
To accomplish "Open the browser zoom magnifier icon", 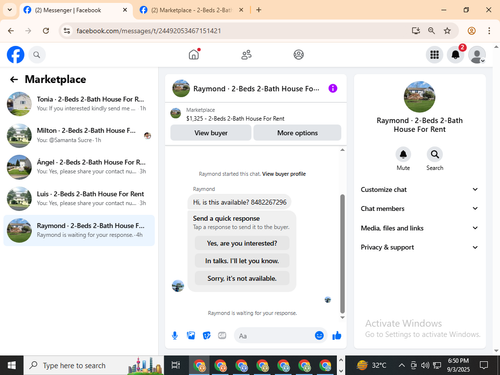I will pyautogui.click(x=431, y=31).
